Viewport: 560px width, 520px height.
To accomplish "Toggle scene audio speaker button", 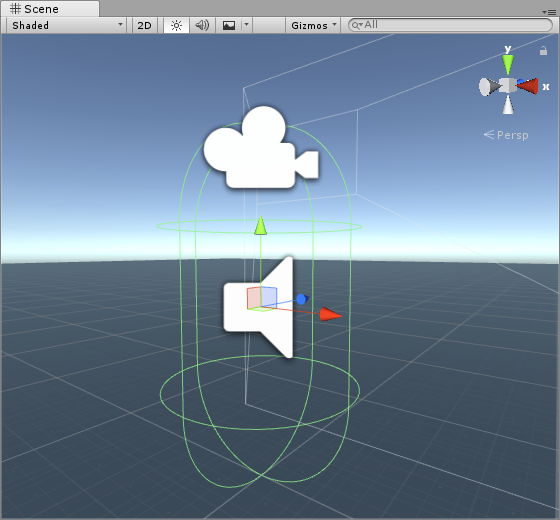I will [202, 25].
